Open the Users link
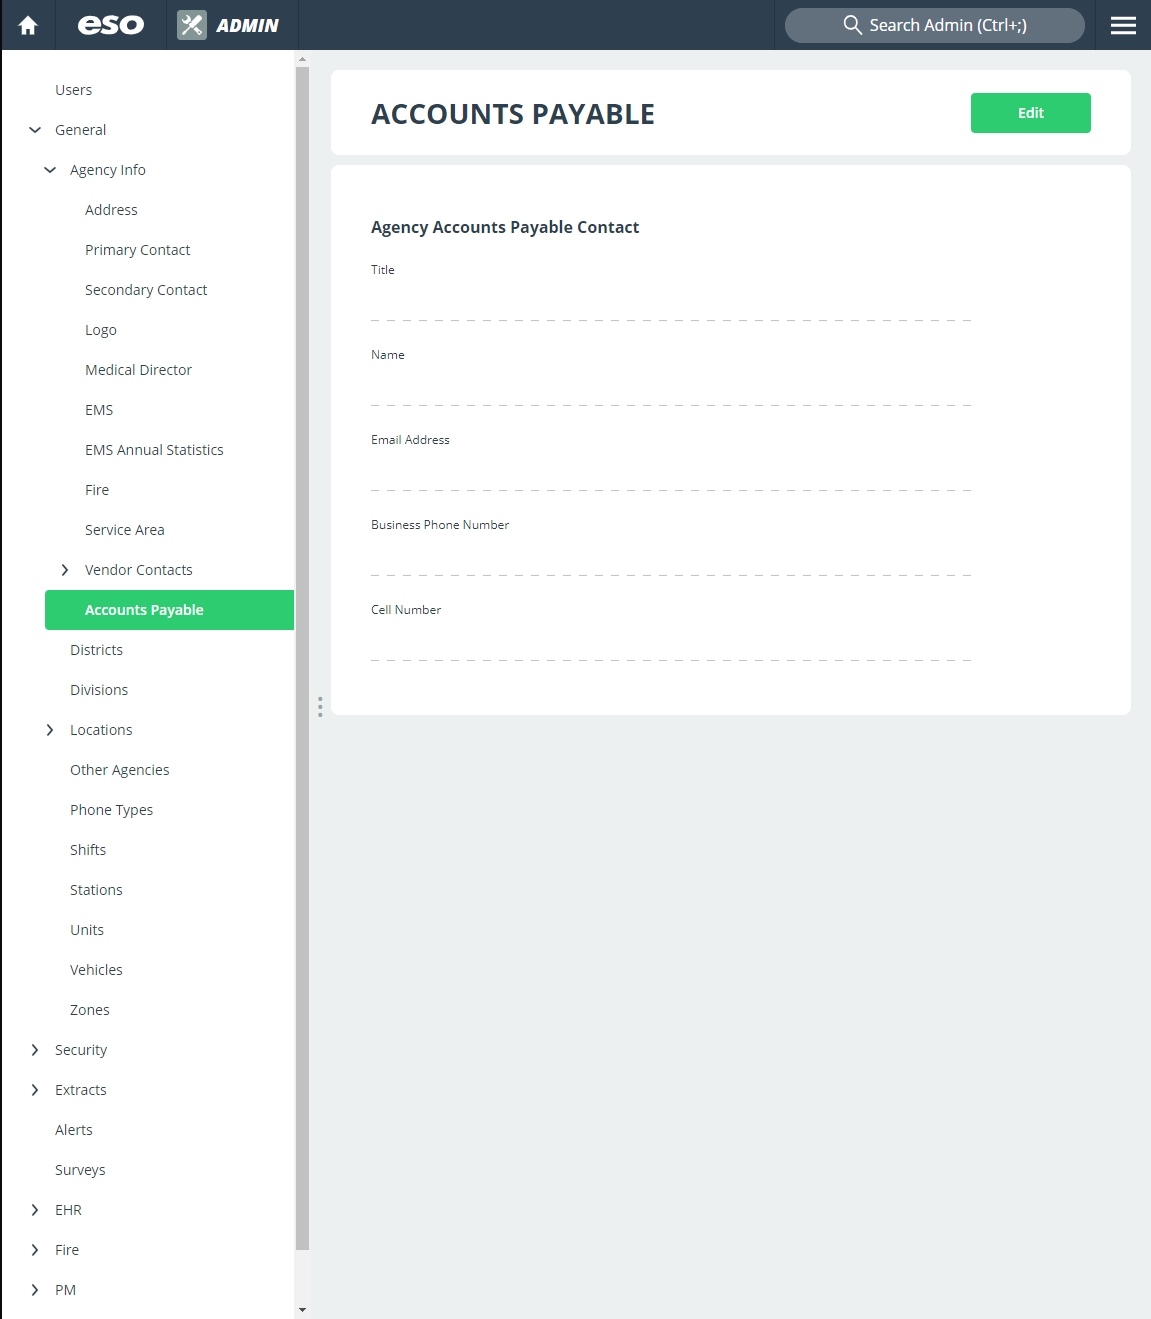The width and height of the screenshot is (1151, 1319). click(x=73, y=90)
